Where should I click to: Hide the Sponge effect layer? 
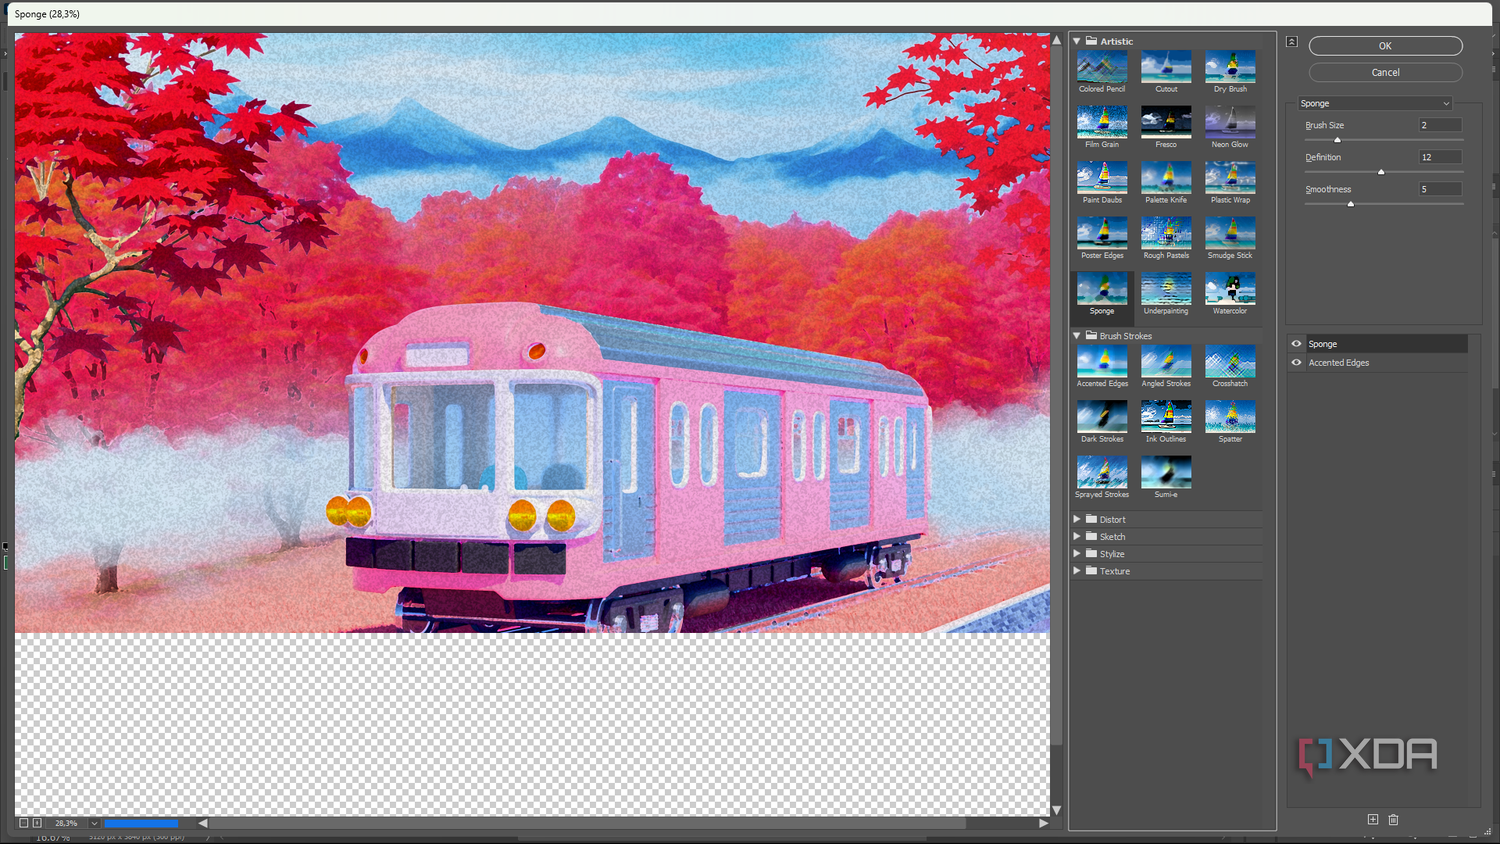(x=1296, y=344)
